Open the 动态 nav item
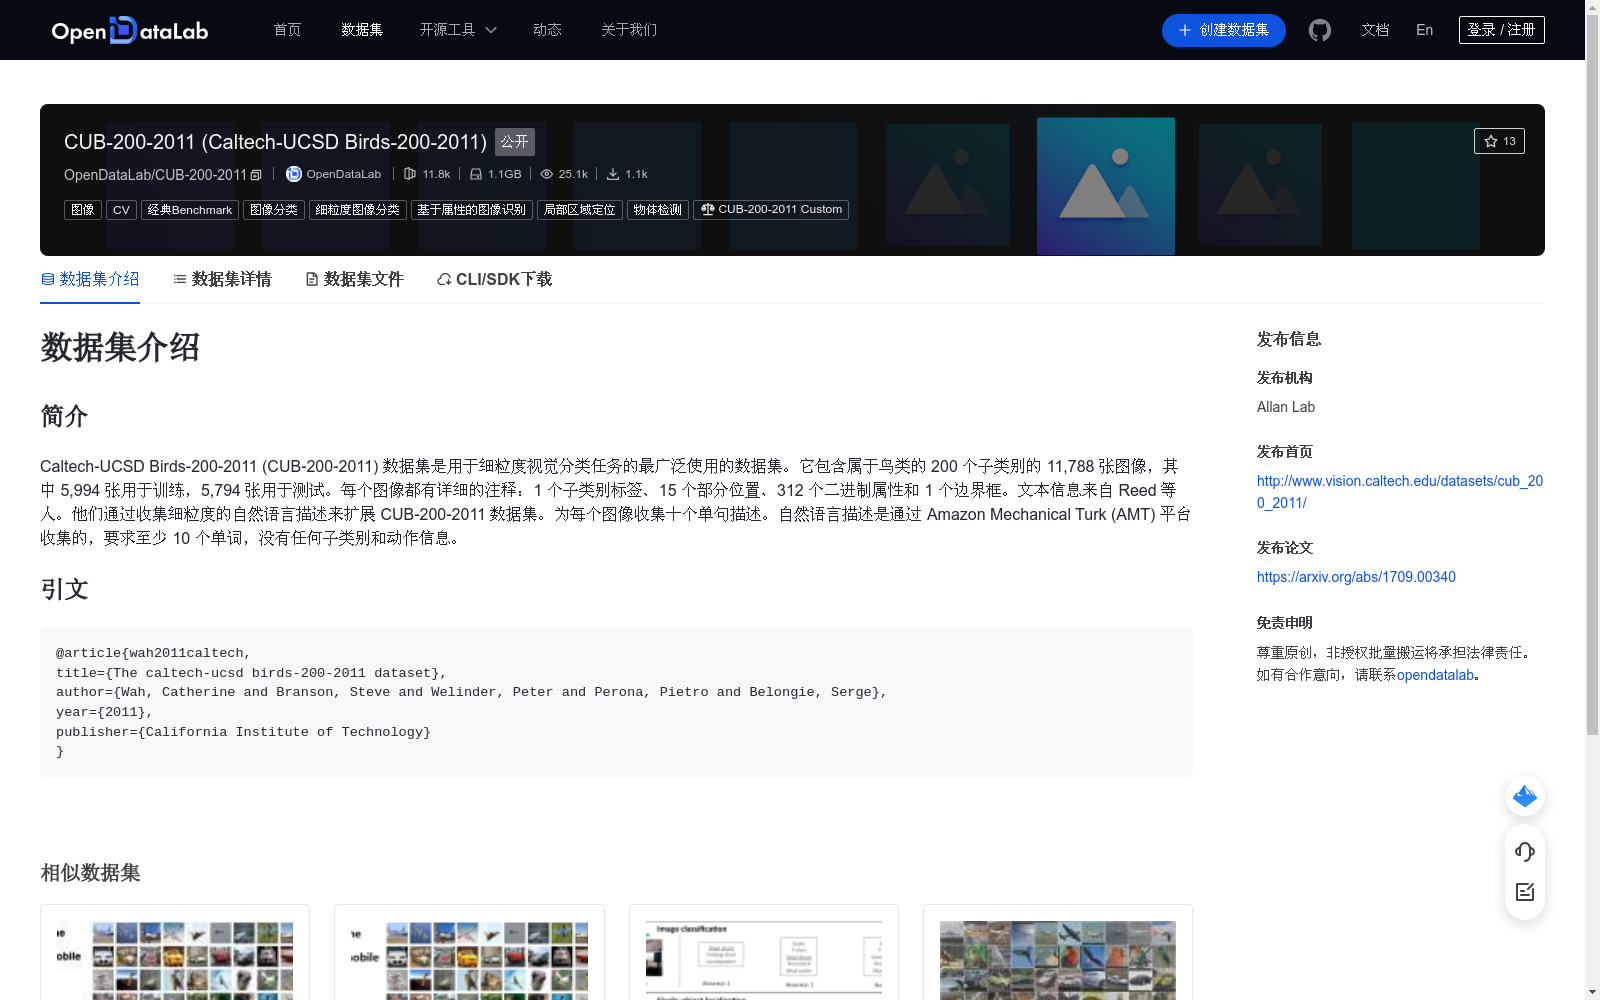 coord(547,30)
